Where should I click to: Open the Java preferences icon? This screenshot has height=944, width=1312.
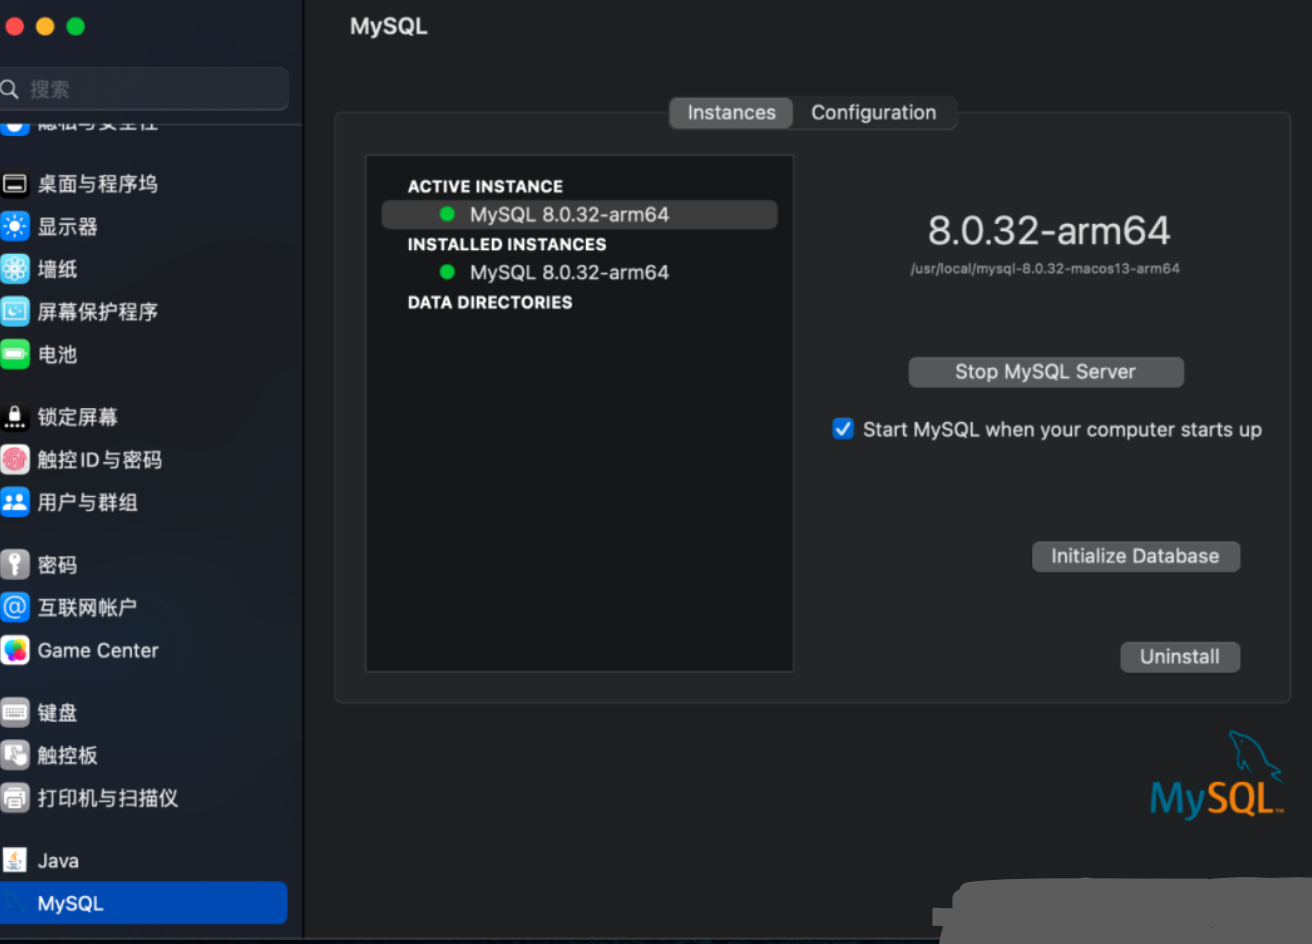15,860
